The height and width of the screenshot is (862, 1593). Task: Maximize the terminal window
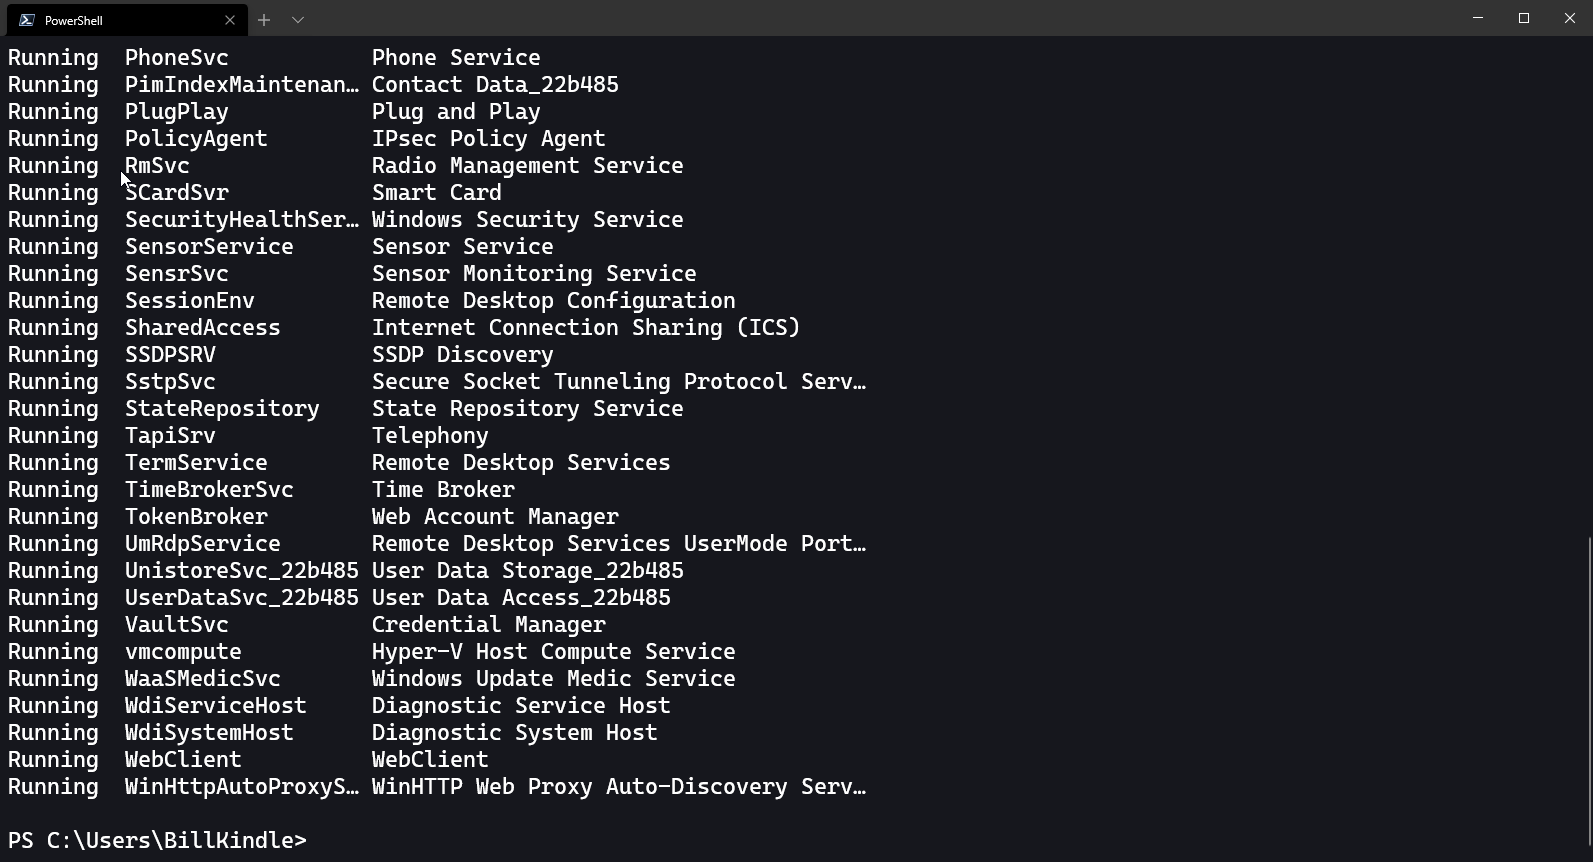point(1524,18)
